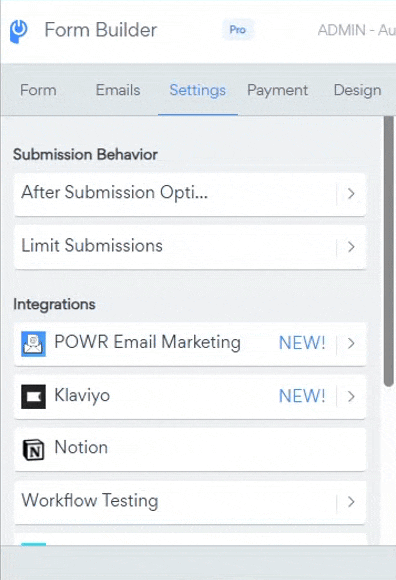This screenshot has width=396, height=580.
Task: Expand the Limit Submissions chevron
Action: coord(351,247)
